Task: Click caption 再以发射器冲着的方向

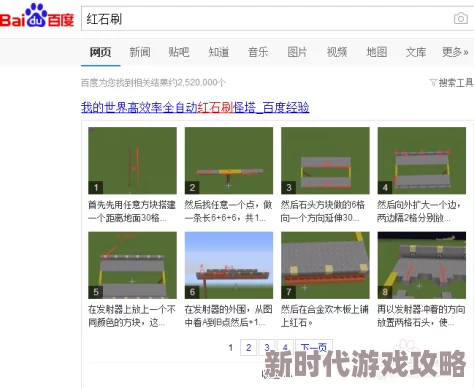Action: click(421, 316)
